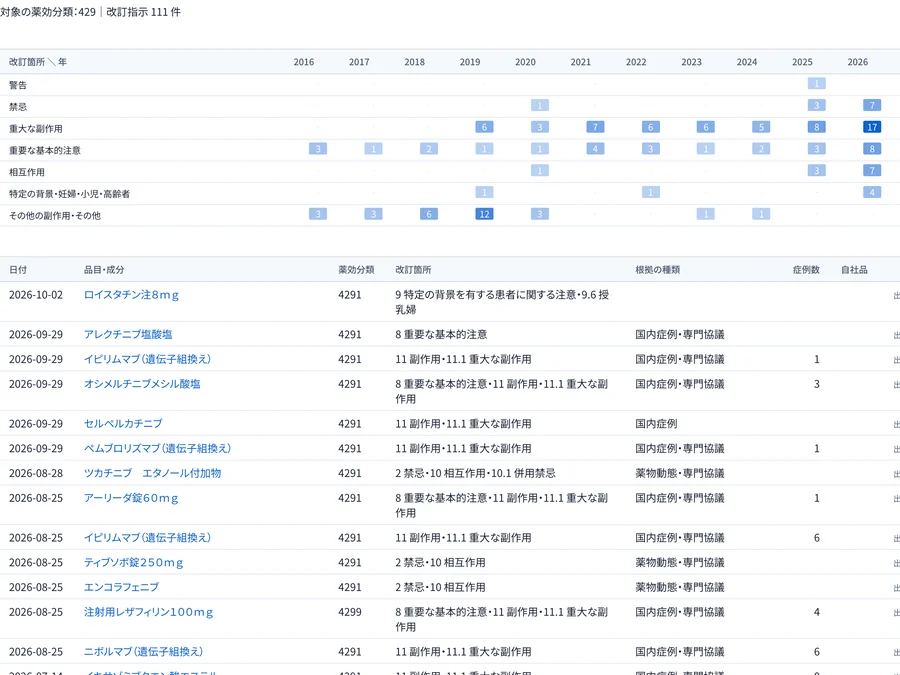The width and height of the screenshot is (900, 675).
Task: Click the 自社品 column header
Action: 854,270
